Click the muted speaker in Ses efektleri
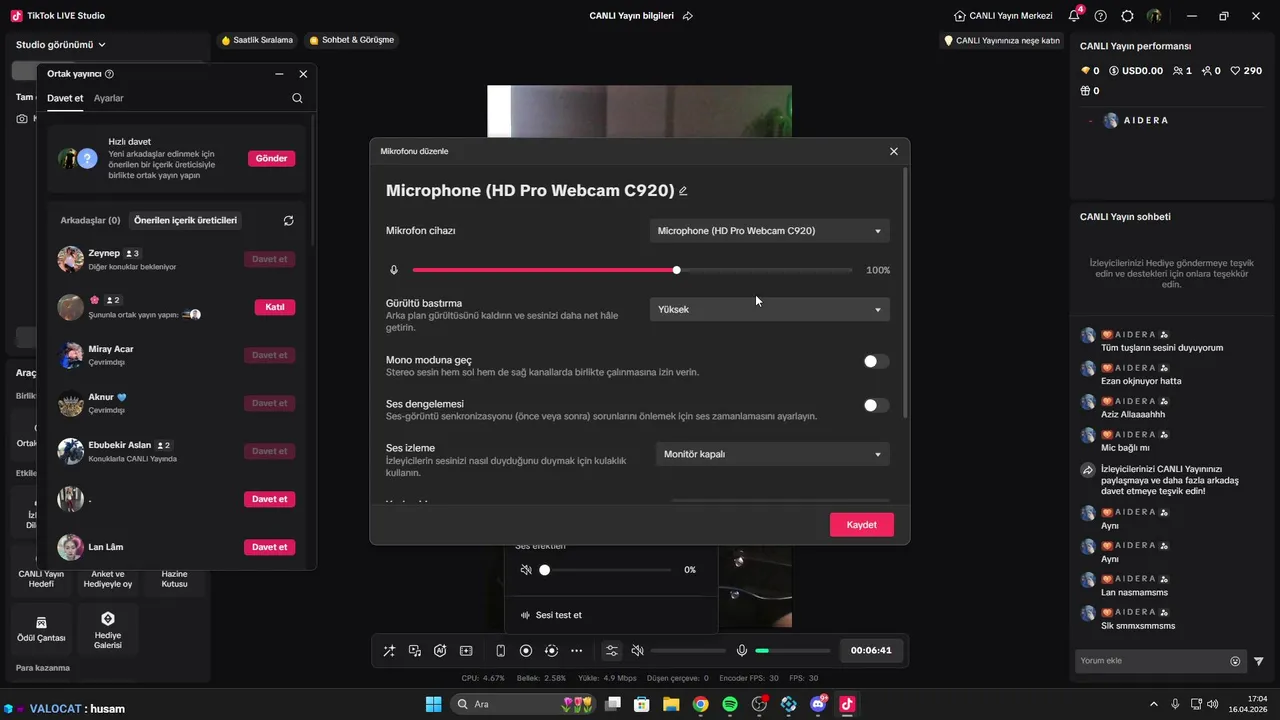Image resolution: width=1280 pixels, height=720 pixels. click(526, 570)
